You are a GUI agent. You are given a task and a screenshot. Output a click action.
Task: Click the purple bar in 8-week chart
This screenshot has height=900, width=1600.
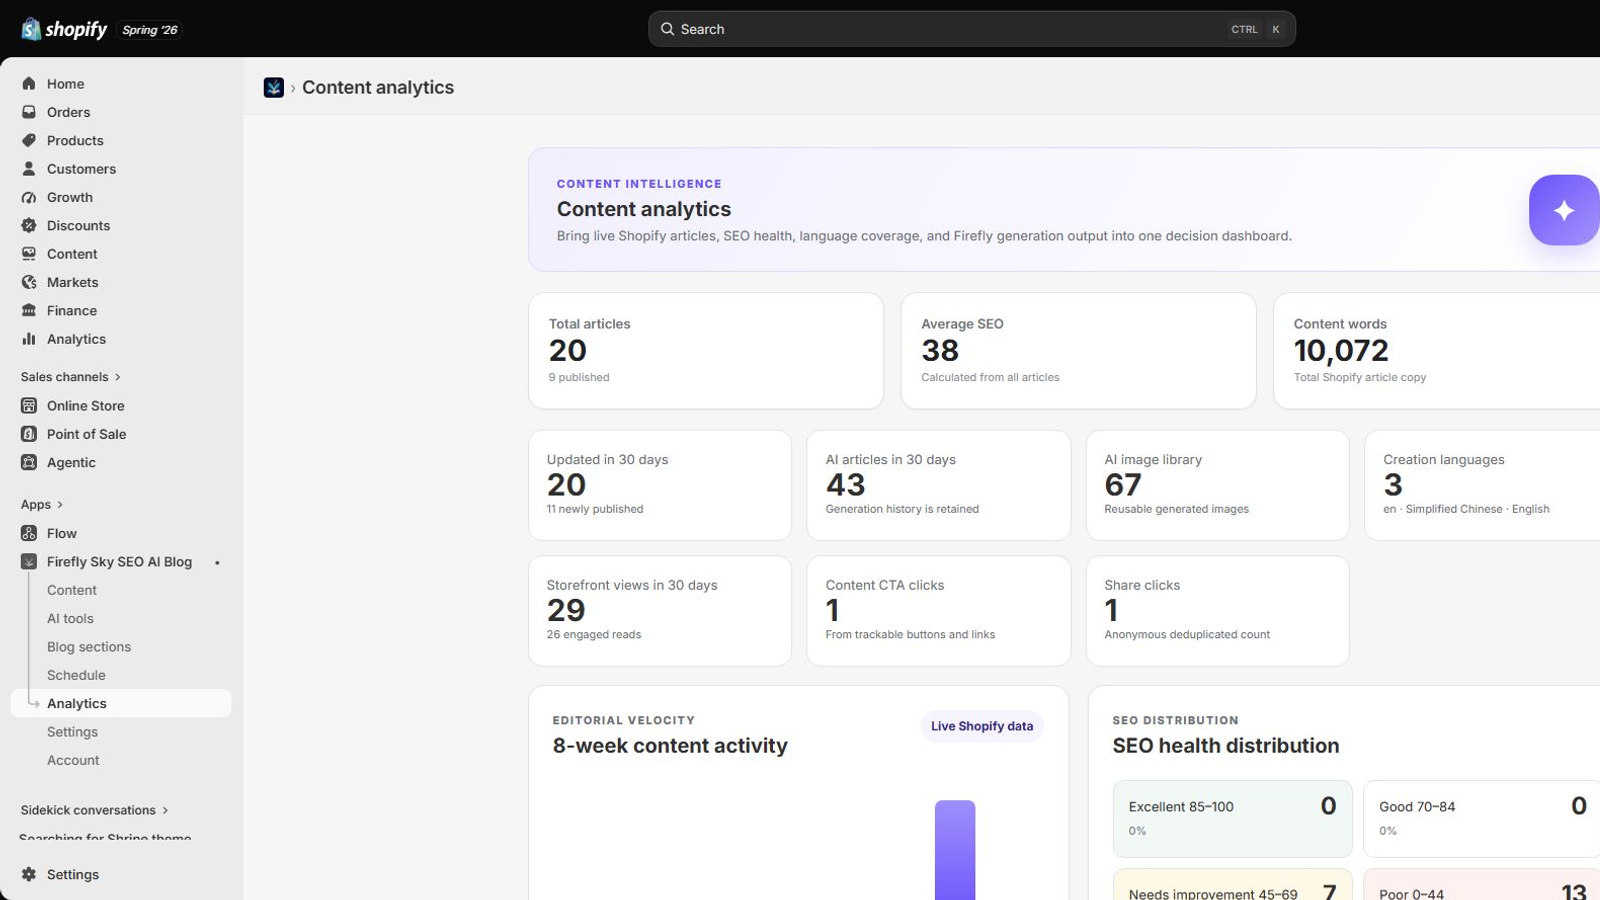(955, 850)
